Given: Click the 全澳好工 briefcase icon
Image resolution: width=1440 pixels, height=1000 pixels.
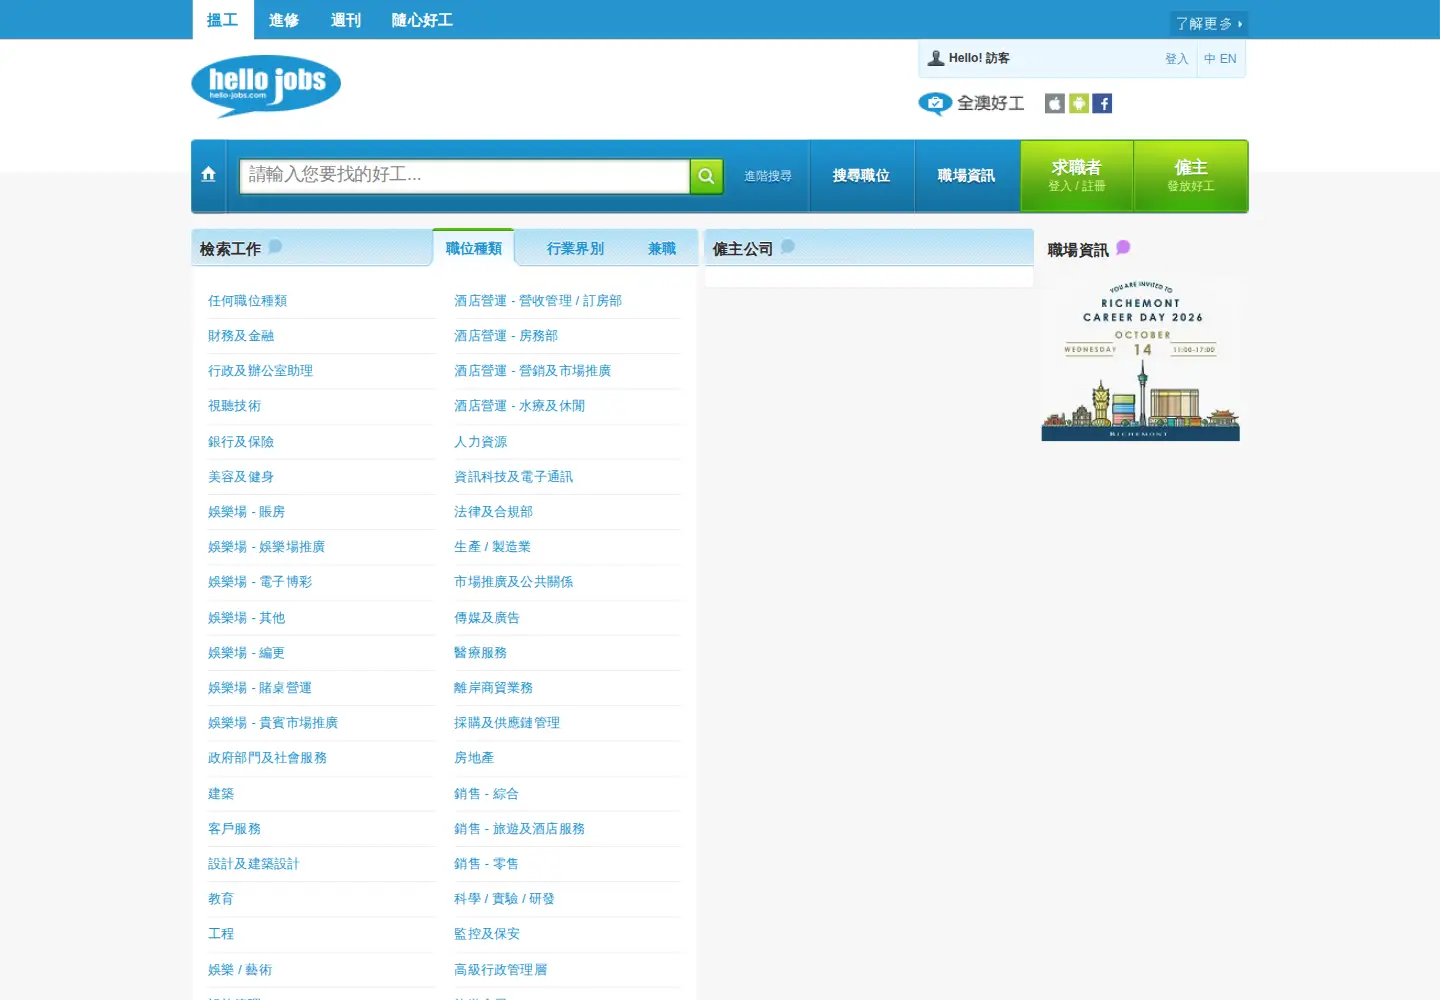Looking at the screenshot, I should [x=935, y=104].
